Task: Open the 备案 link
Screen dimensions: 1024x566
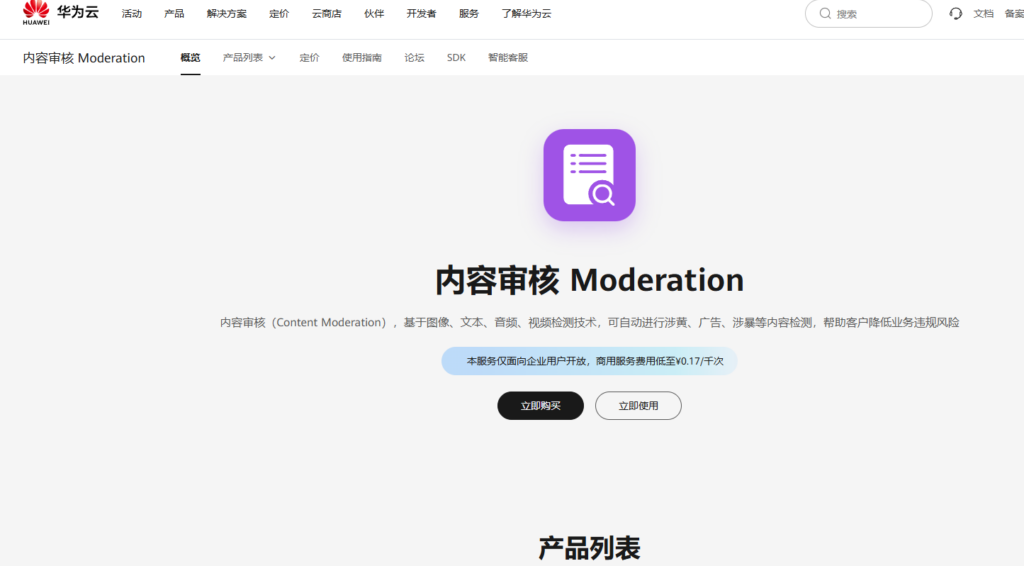Action: click(1014, 14)
